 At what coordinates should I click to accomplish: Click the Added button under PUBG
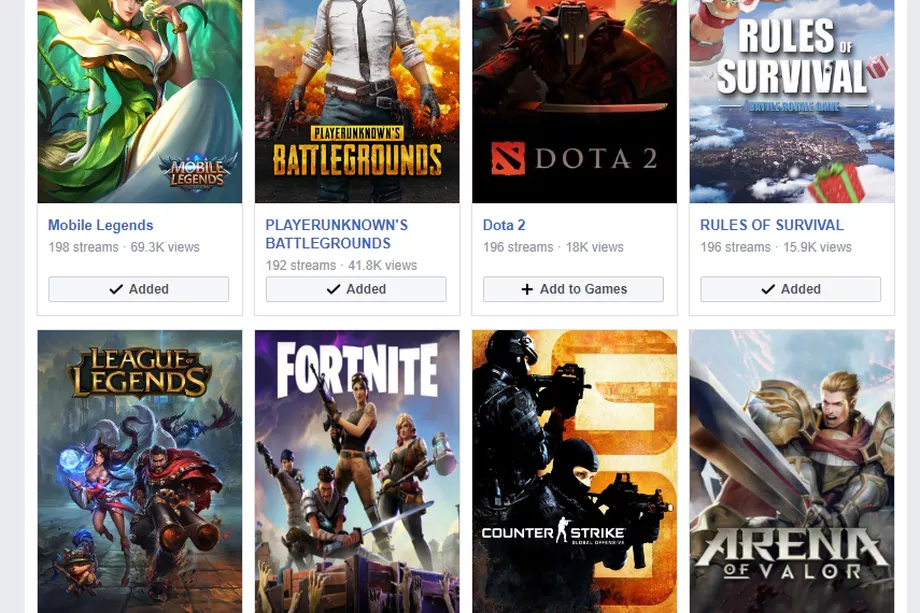click(x=356, y=289)
